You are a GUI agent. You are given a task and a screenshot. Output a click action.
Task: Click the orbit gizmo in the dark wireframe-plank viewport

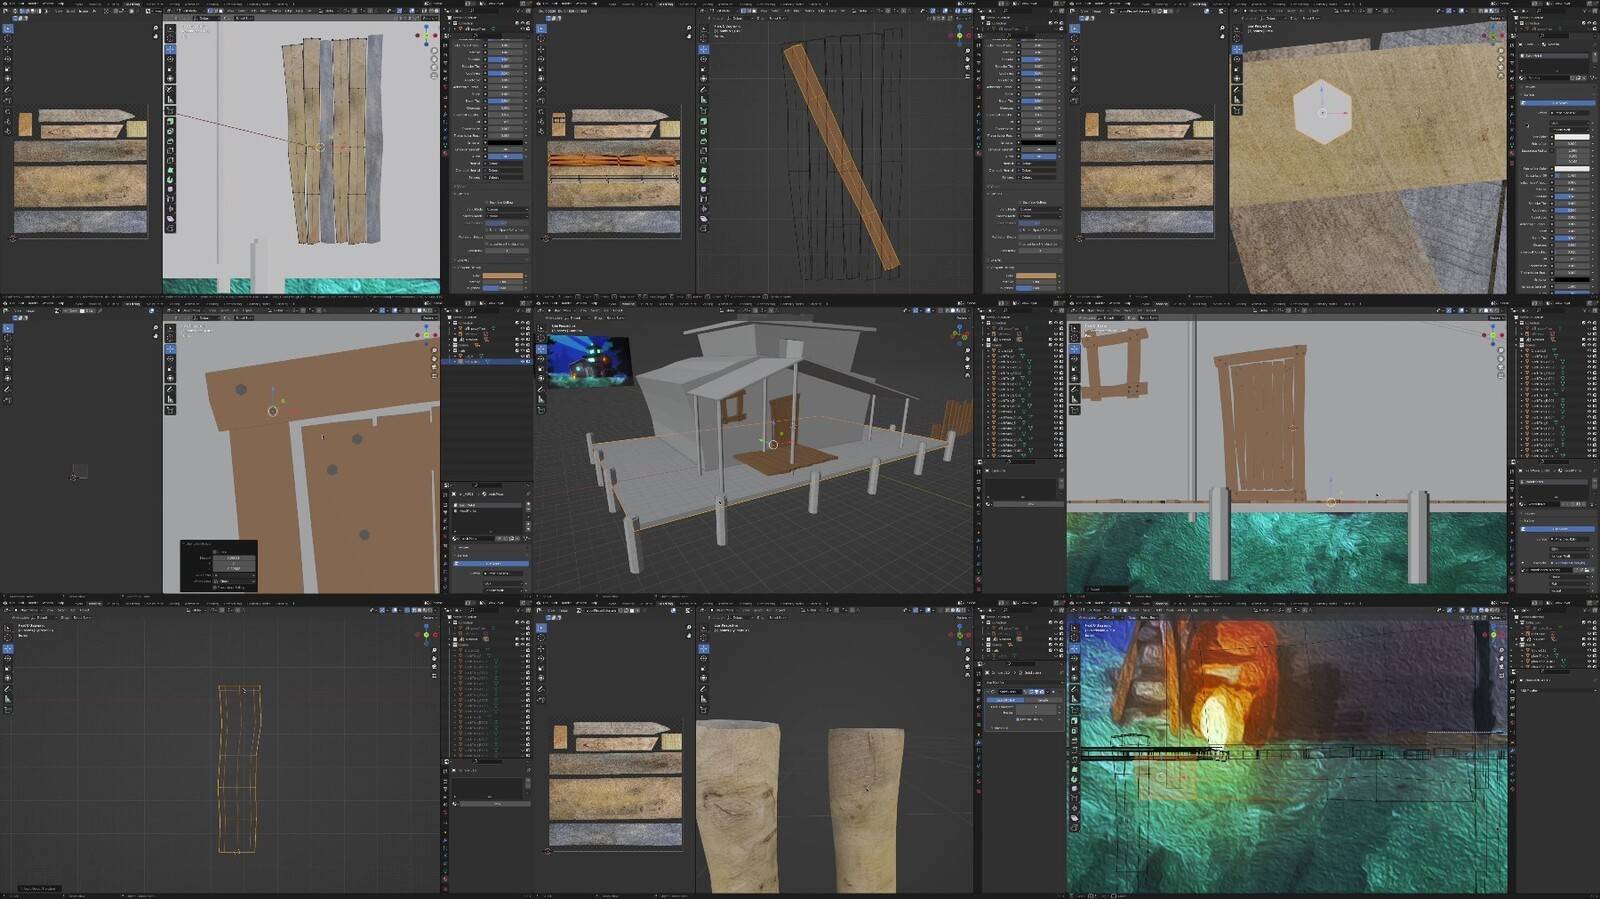coord(426,633)
